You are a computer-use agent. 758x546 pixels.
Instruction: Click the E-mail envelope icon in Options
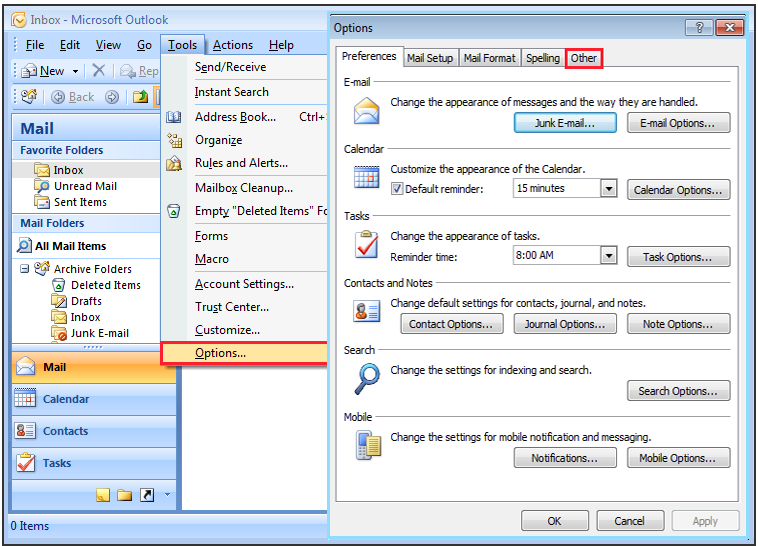coord(366,111)
